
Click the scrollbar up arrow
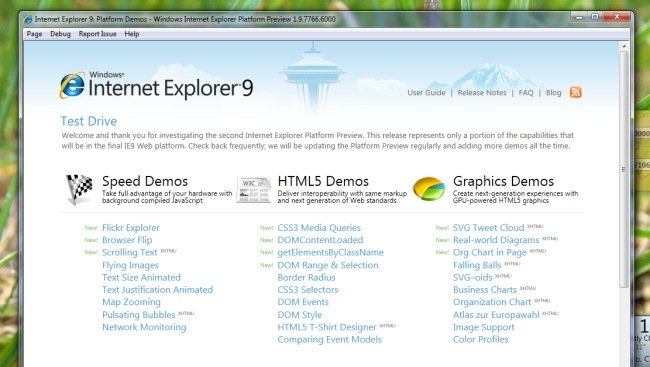(x=624, y=46)
